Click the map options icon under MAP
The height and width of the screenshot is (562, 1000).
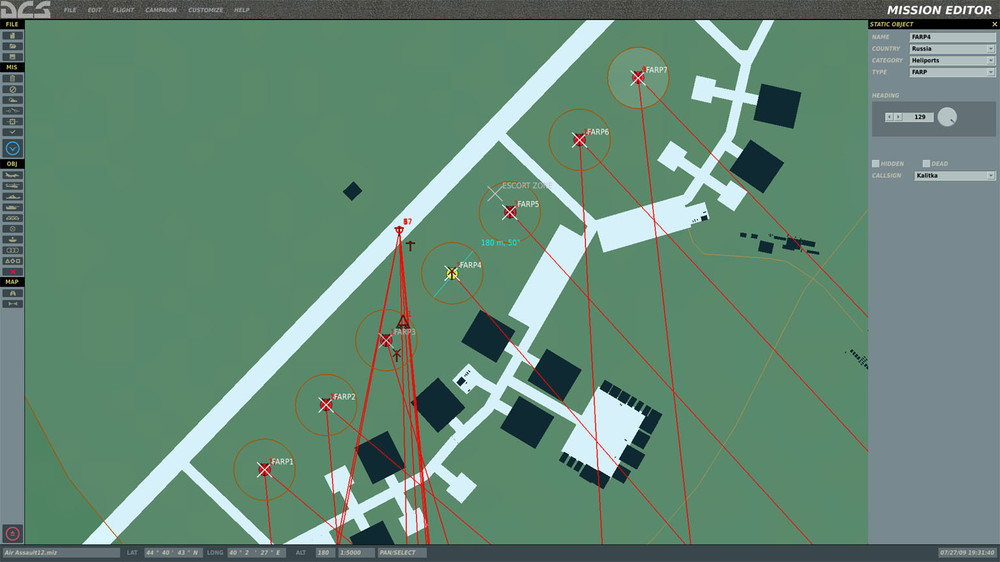[12, 293]
